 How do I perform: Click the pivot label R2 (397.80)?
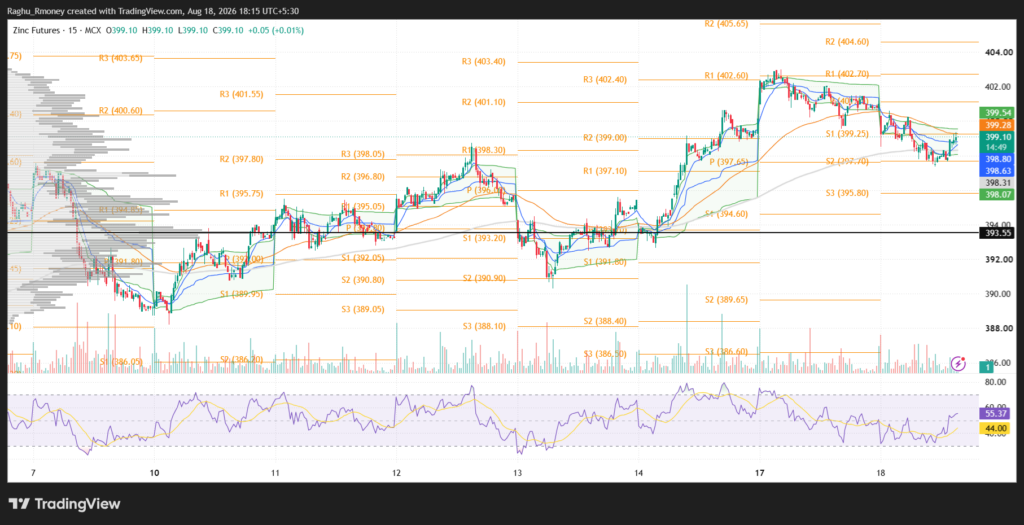pos(242,159)
